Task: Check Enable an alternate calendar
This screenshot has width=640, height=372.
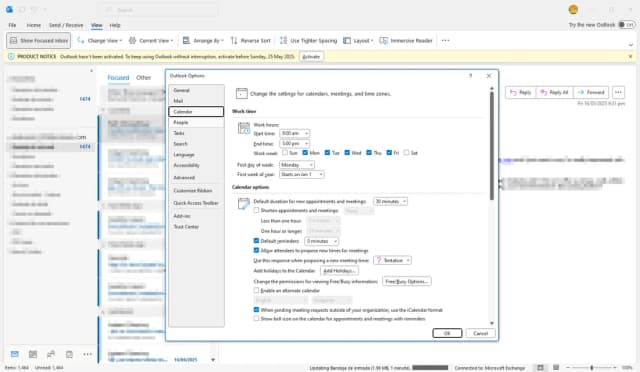Action: click(256, 290)
